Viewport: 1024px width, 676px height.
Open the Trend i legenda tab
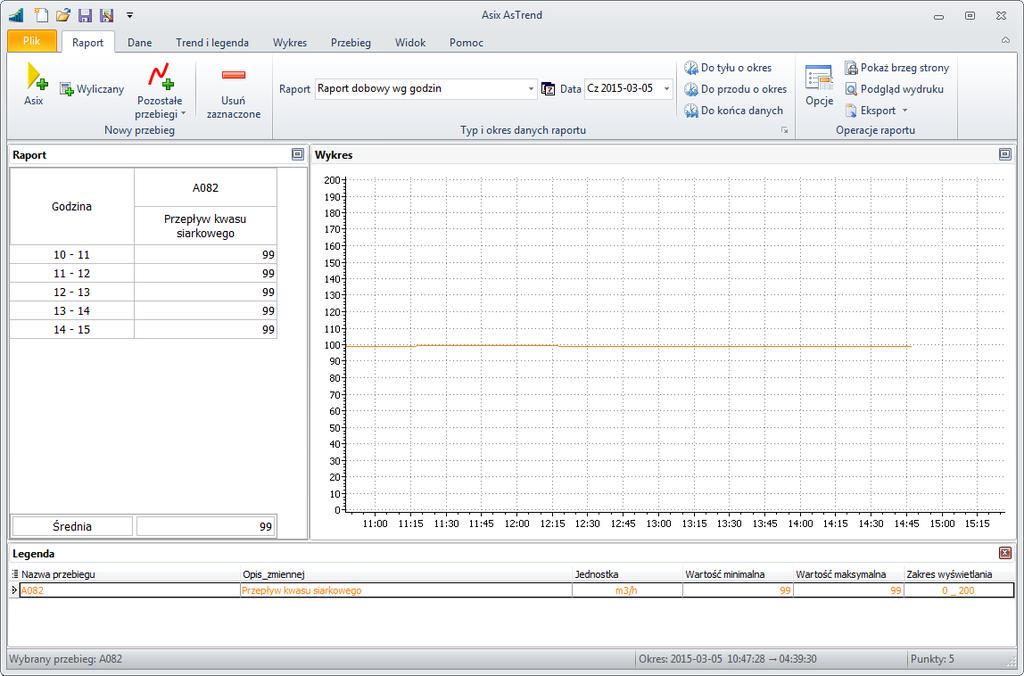click(212, 42)
